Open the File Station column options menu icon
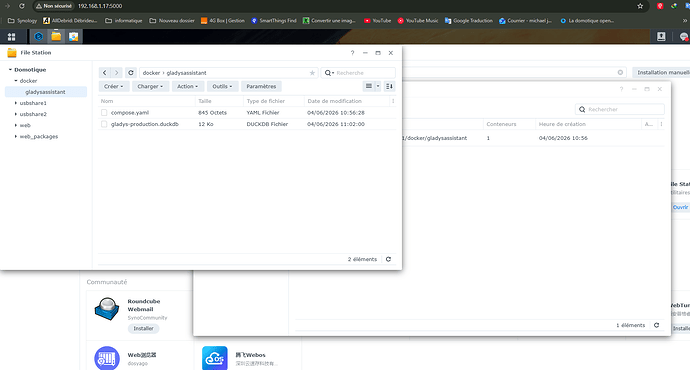The width and height of the screenshot is (690, 370). click(393, 101)
